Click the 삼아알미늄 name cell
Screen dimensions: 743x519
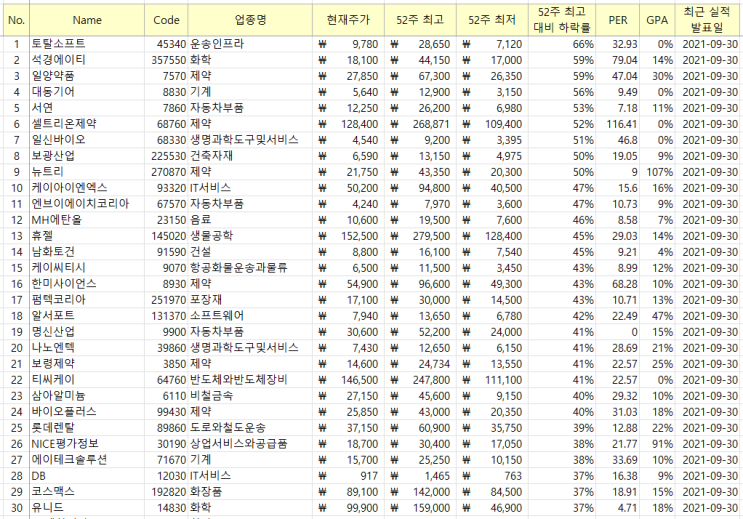(87, 396)
